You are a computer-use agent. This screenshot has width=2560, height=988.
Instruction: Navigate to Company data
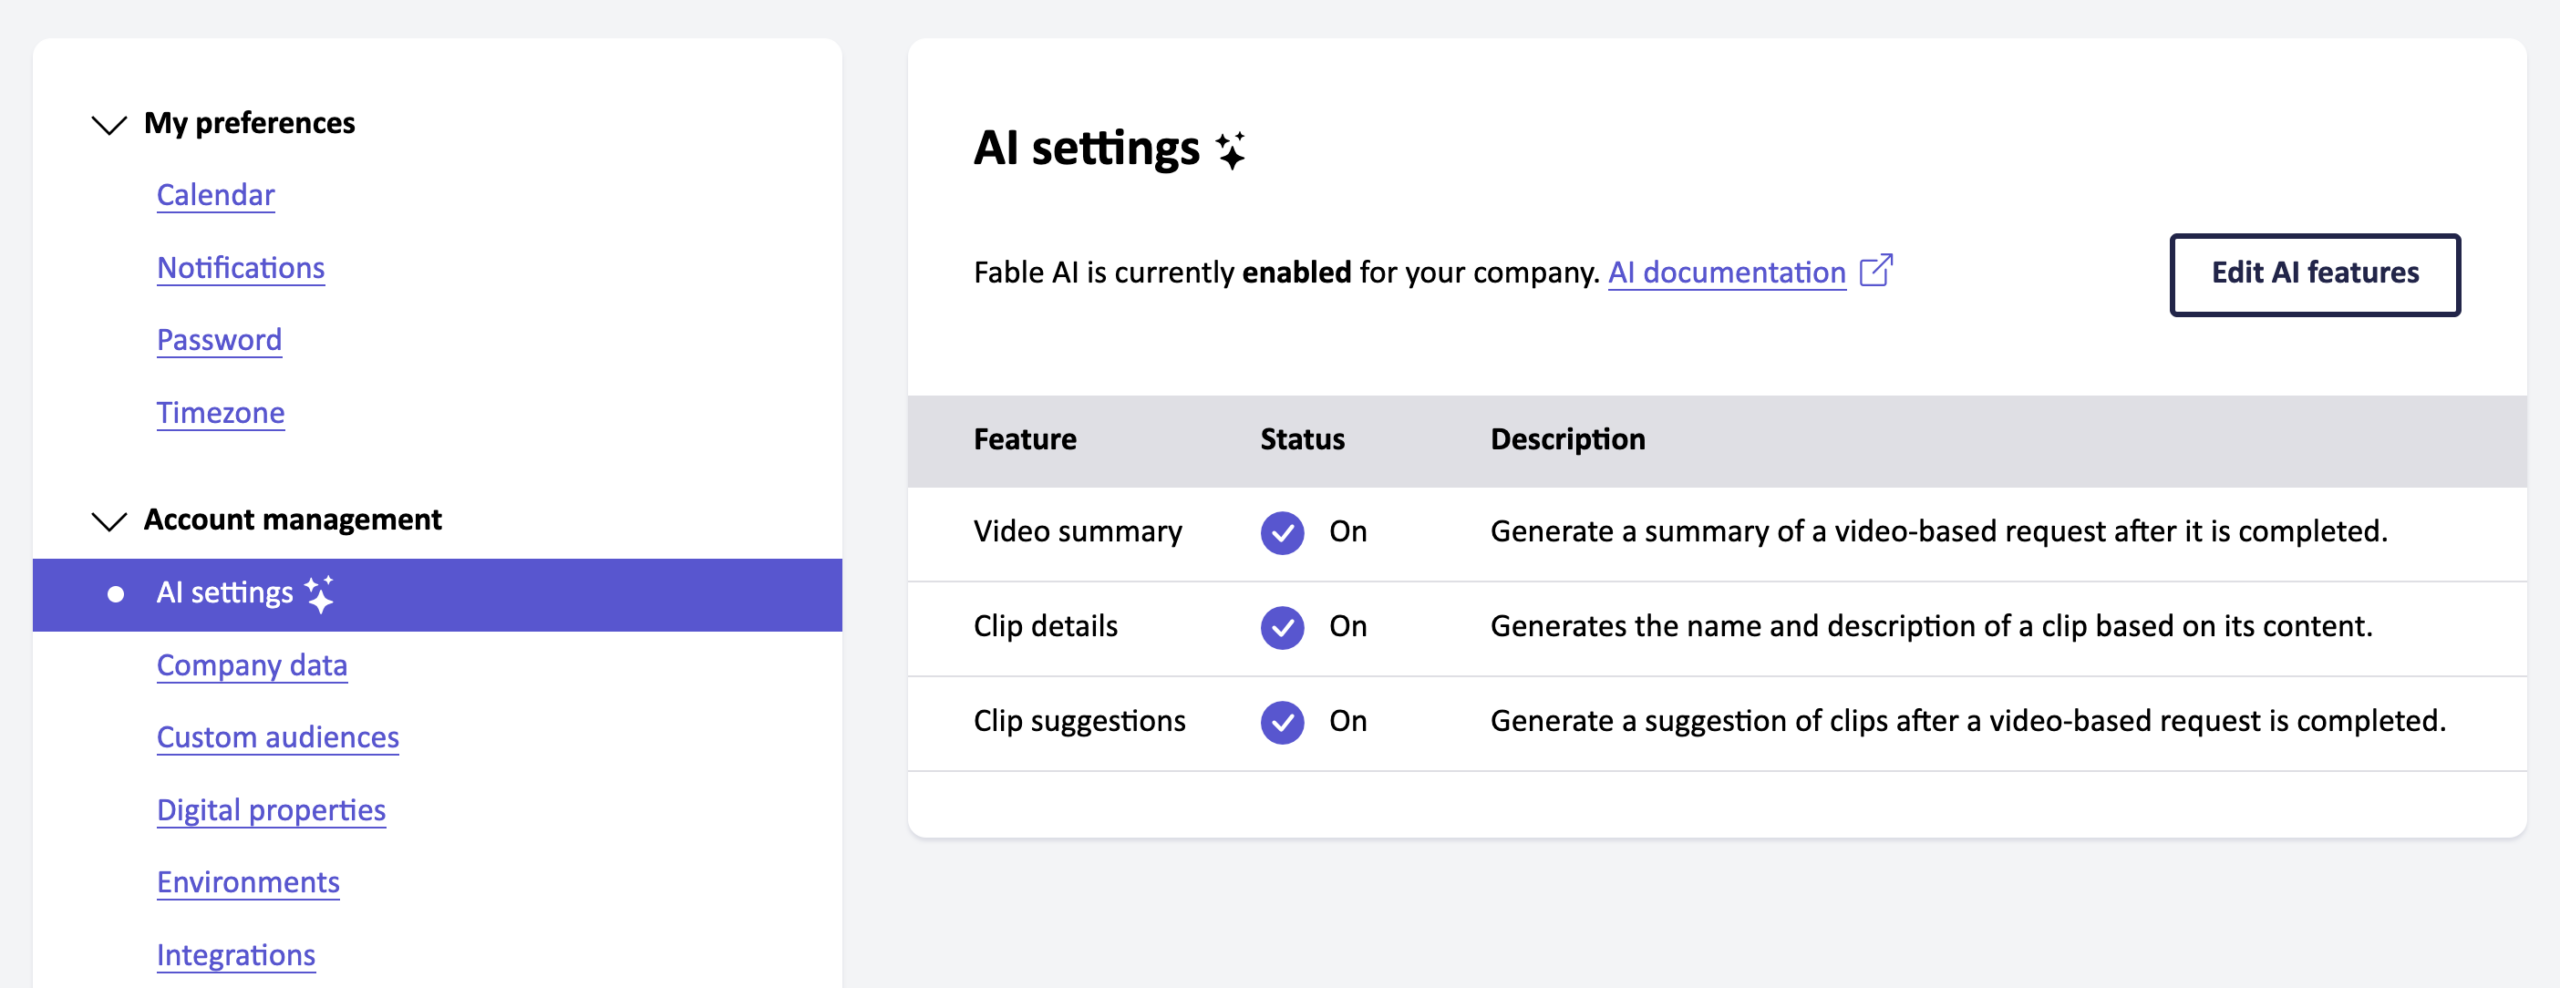tap(252, 666)
